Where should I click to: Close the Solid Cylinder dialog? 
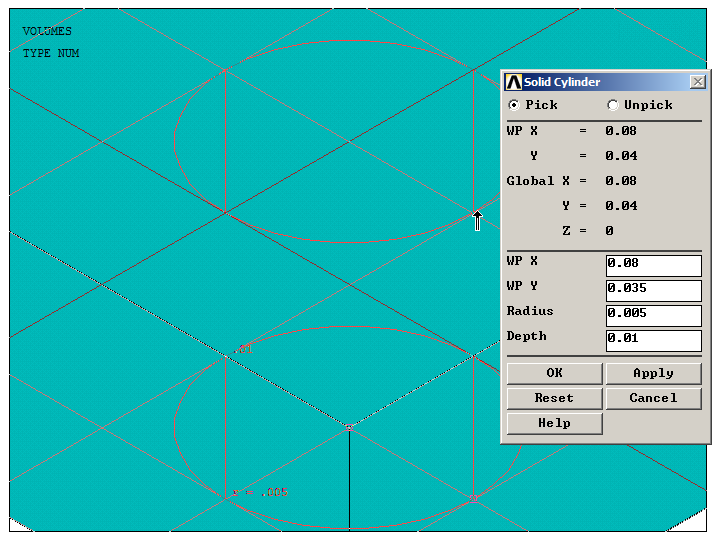(697, 82)
